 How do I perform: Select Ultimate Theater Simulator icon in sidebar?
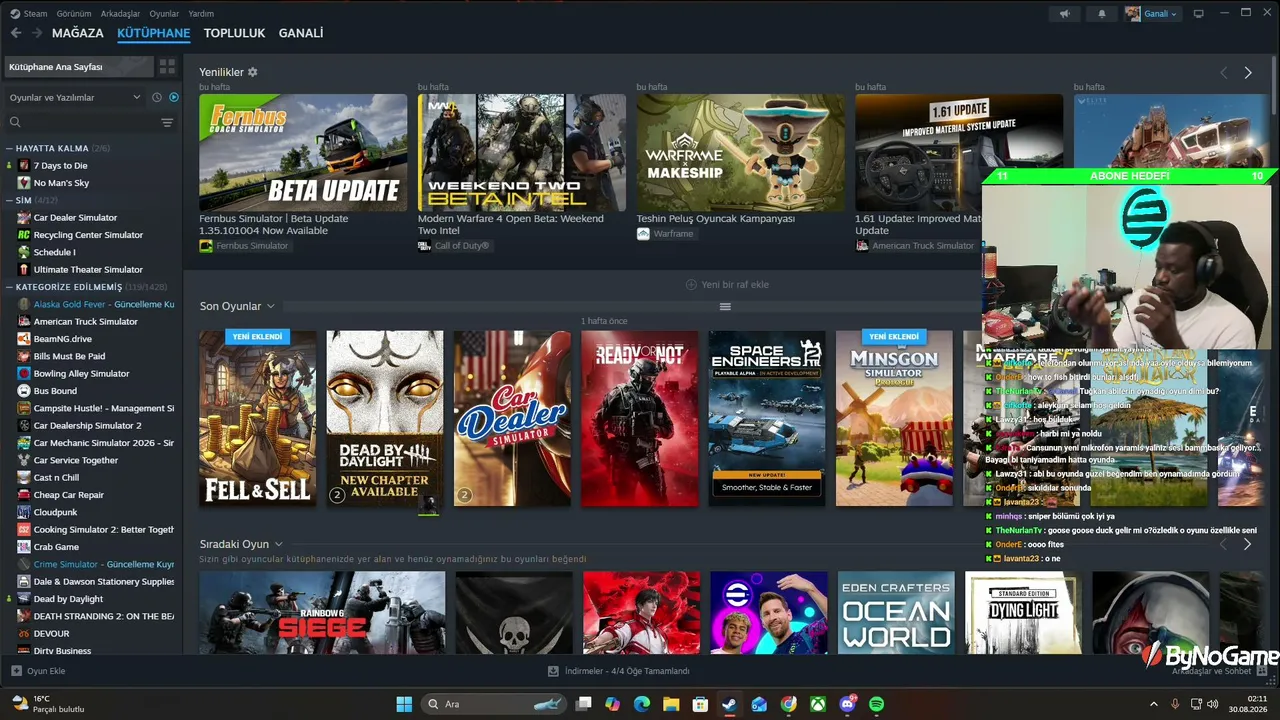coord(24,269)
